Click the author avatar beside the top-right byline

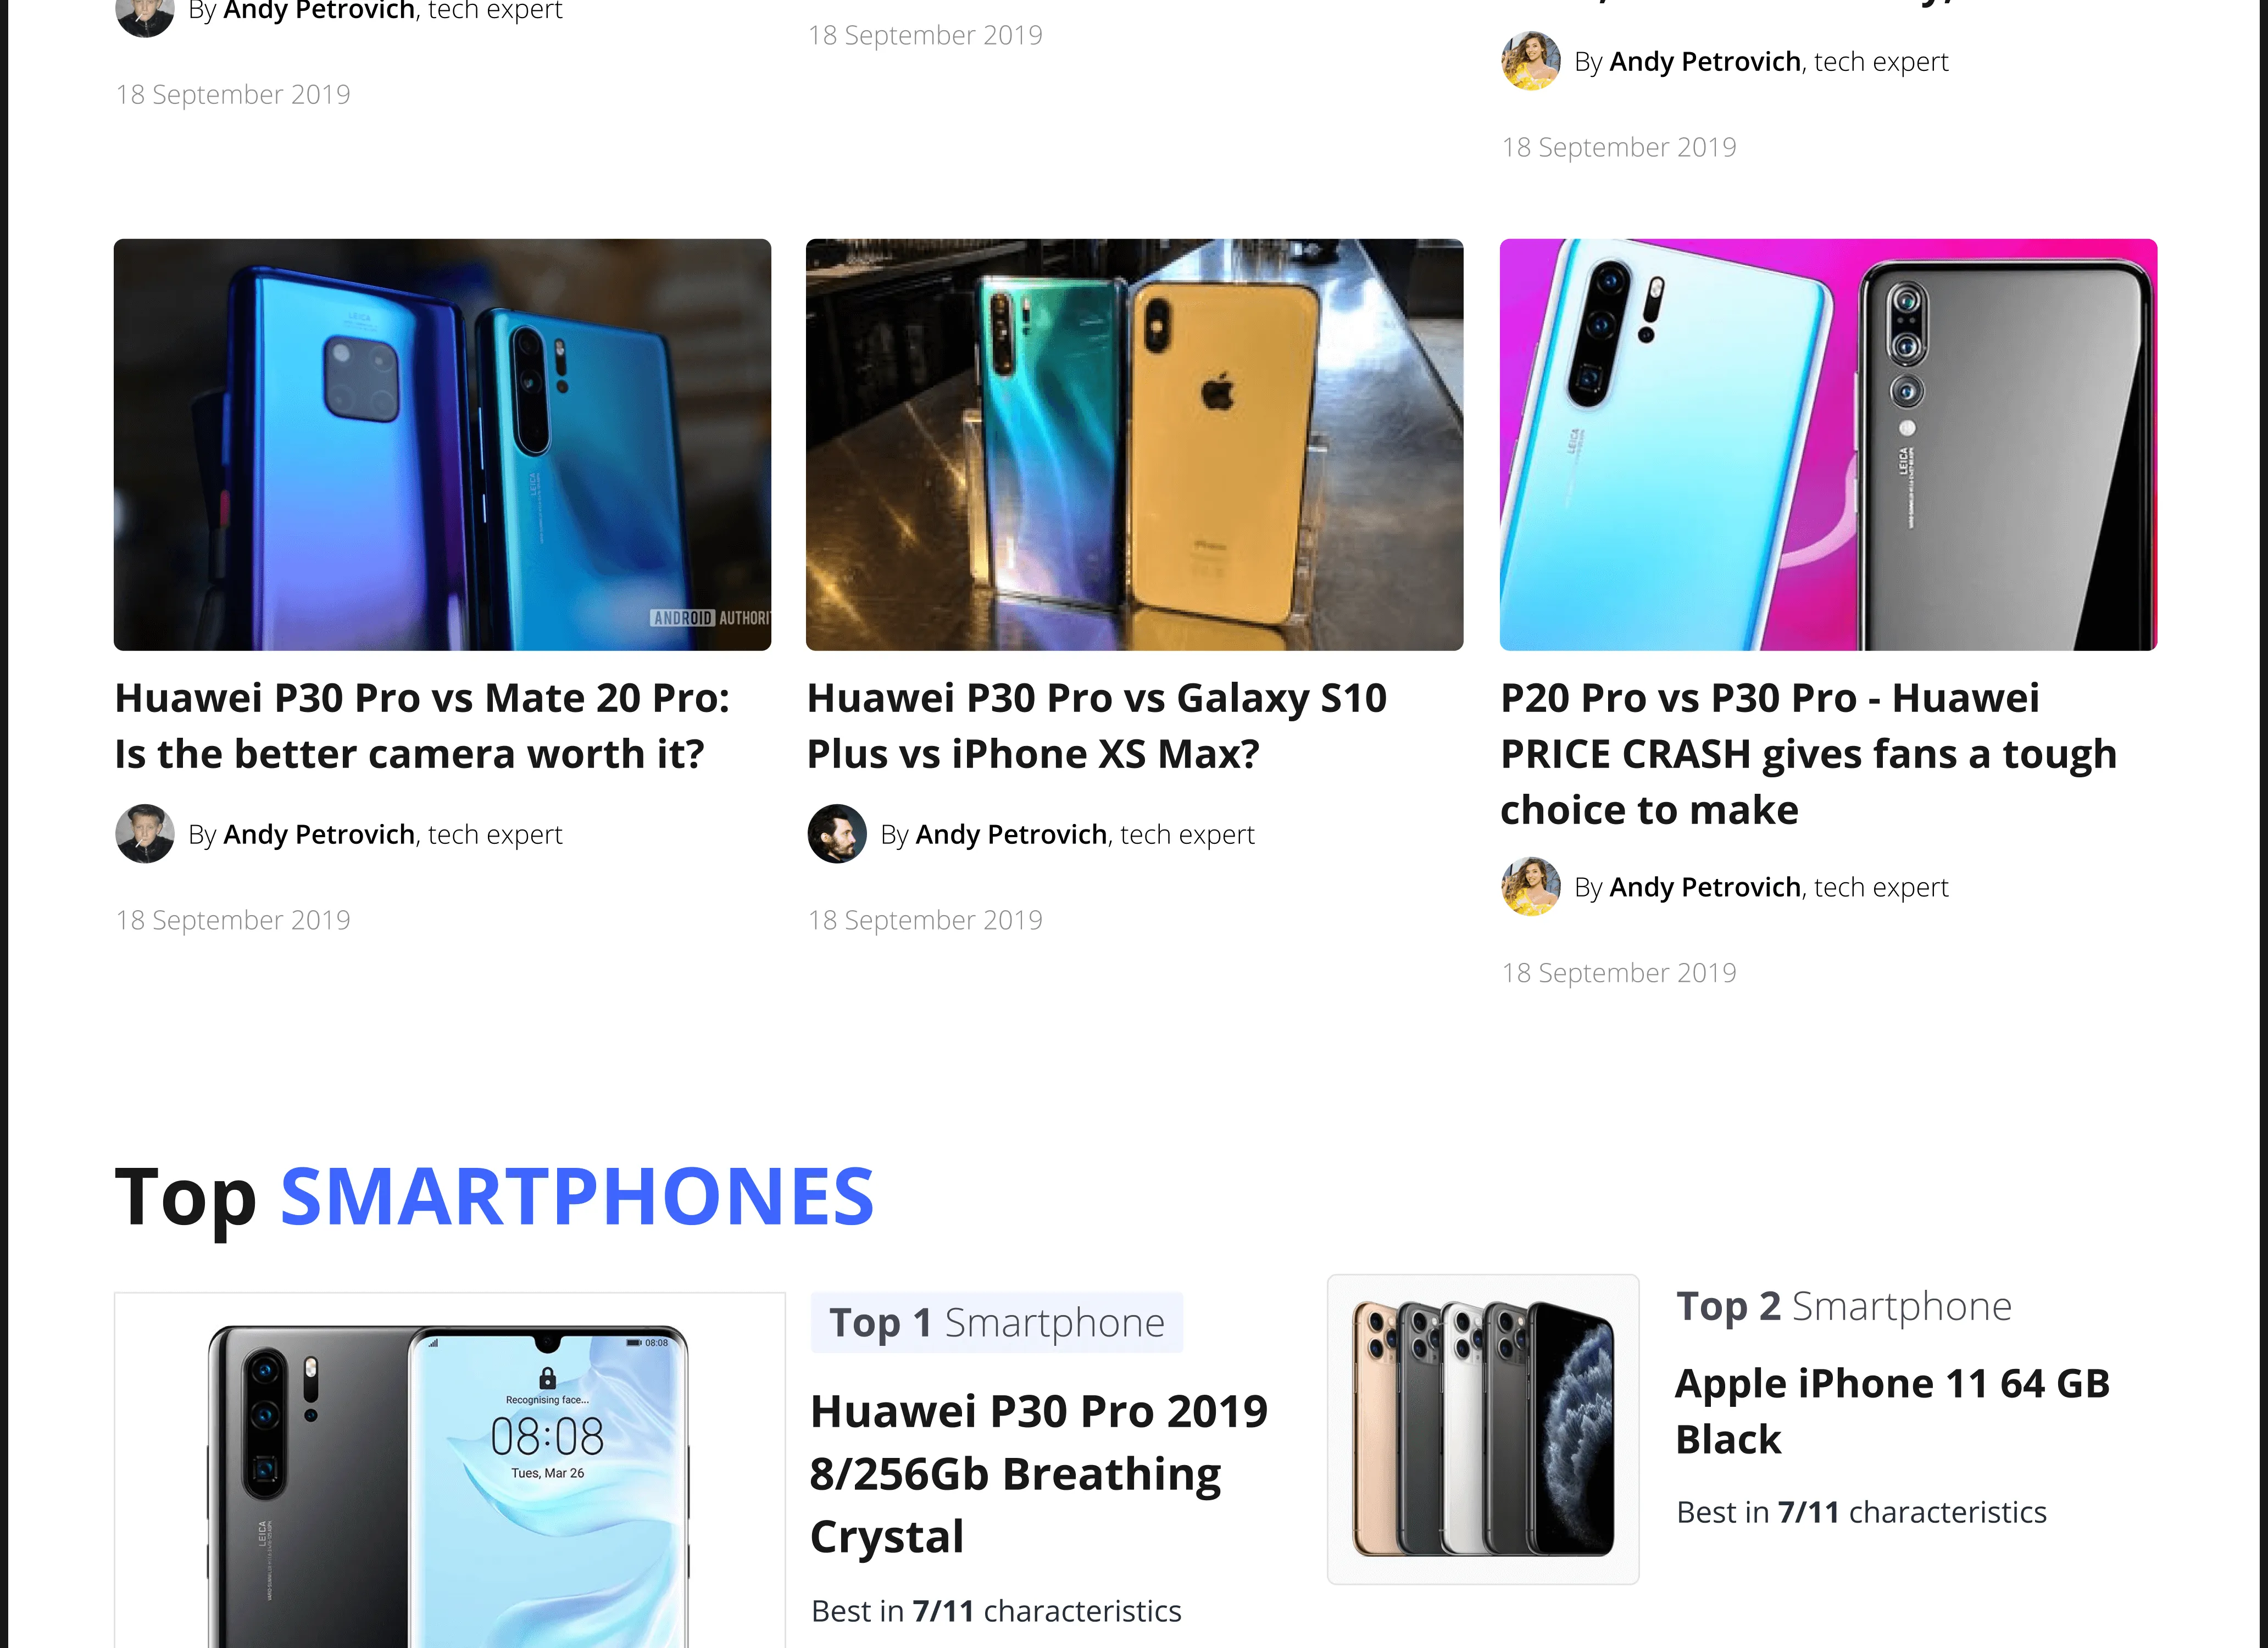tap(1531, 61)
